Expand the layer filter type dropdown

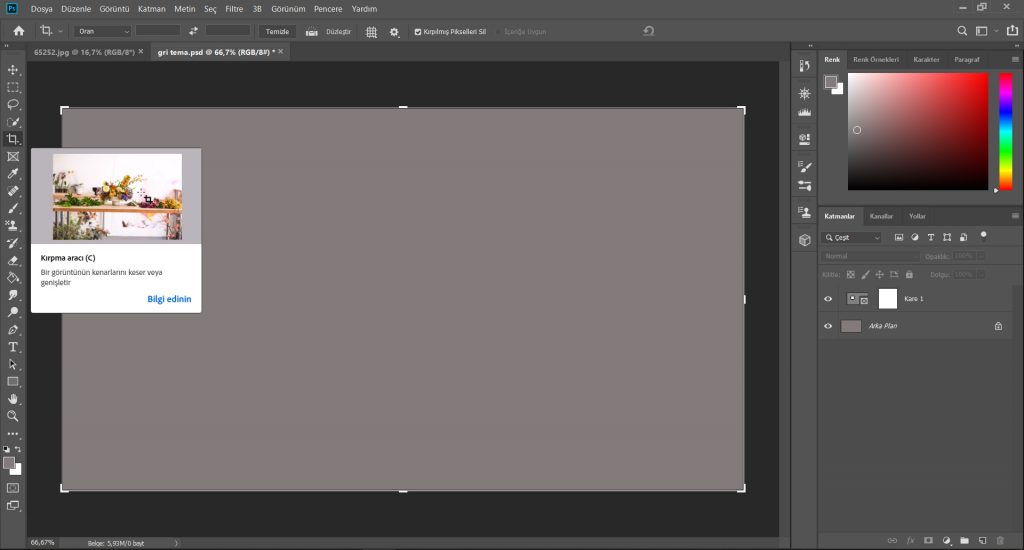pyautogui.click(x=852, y=238)
